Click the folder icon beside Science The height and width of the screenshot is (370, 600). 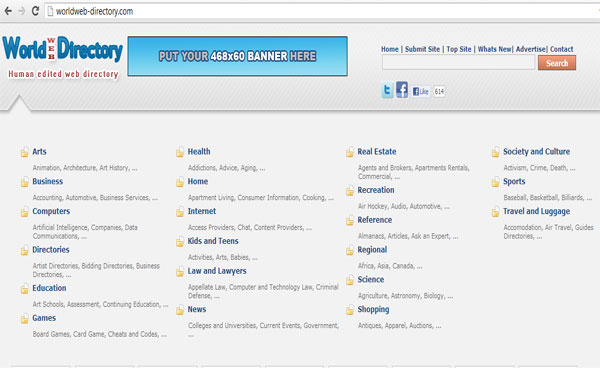point(350,280)
